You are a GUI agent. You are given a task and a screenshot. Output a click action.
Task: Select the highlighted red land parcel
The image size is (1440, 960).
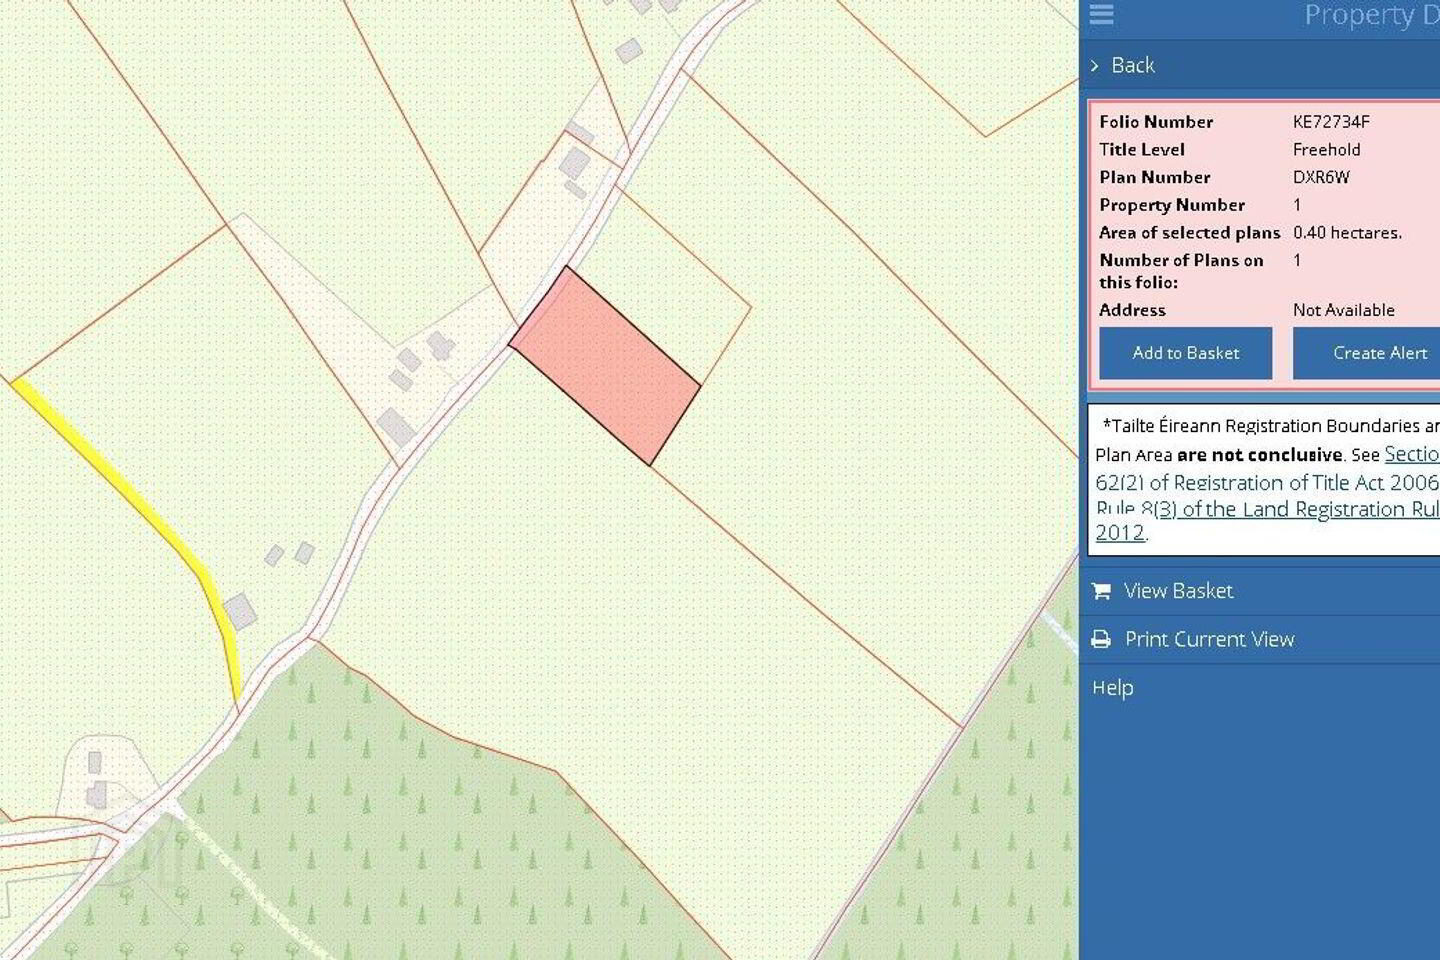tap(605, 365)
